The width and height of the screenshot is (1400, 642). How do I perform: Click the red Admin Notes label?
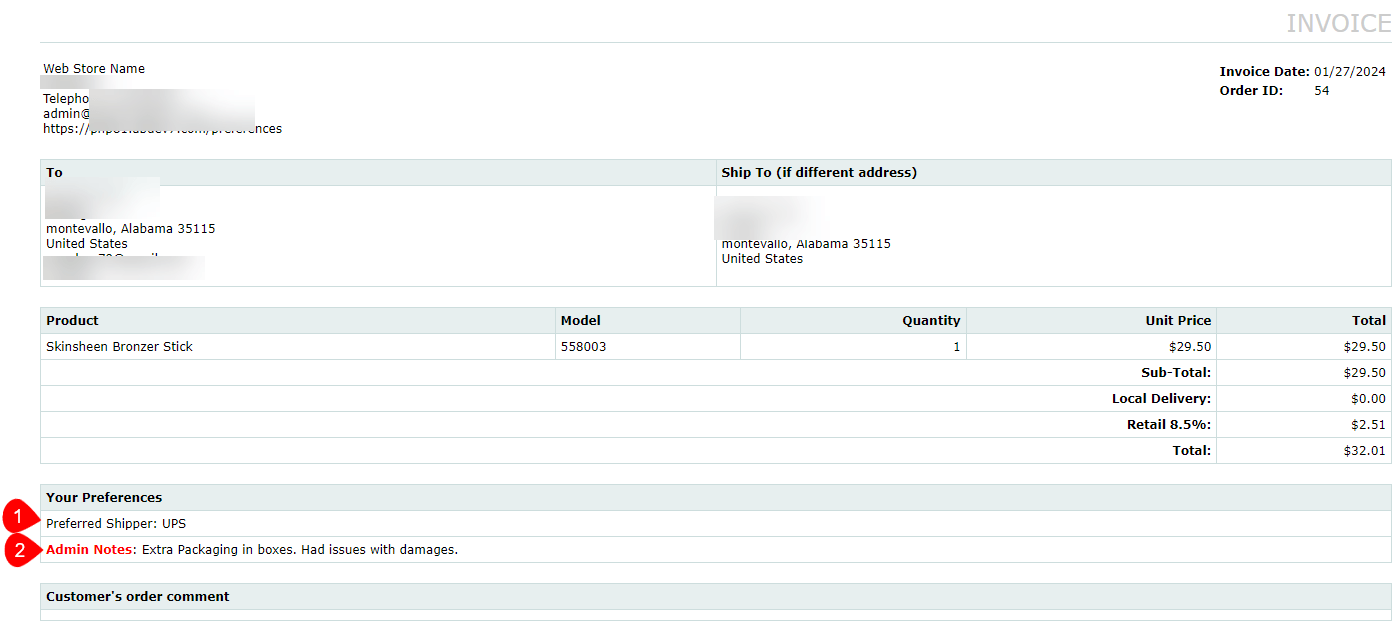coord(90,550)
